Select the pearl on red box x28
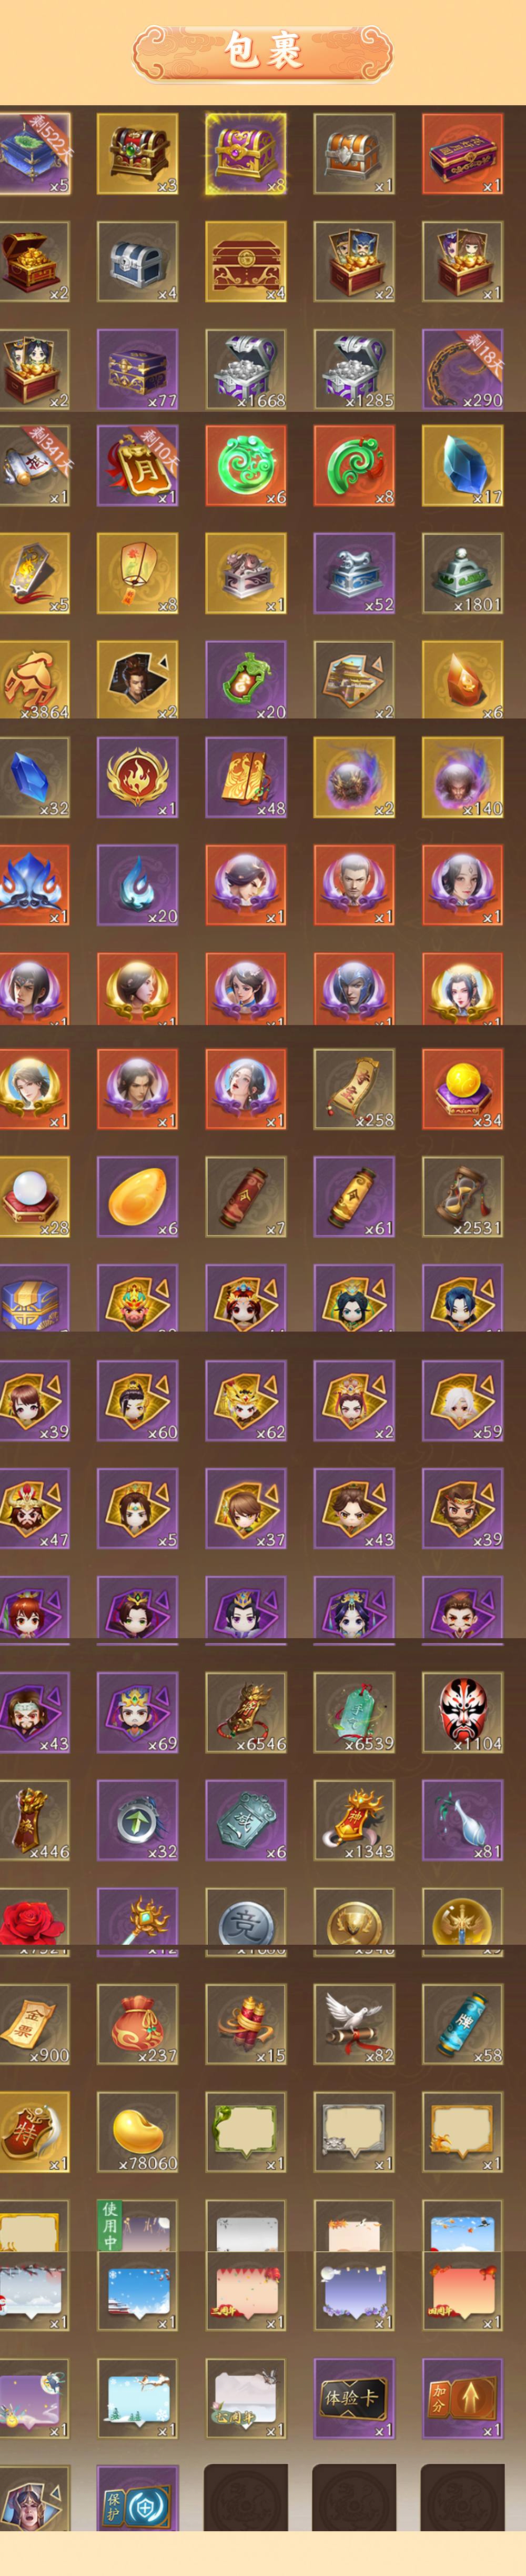 coord(33,1196)
